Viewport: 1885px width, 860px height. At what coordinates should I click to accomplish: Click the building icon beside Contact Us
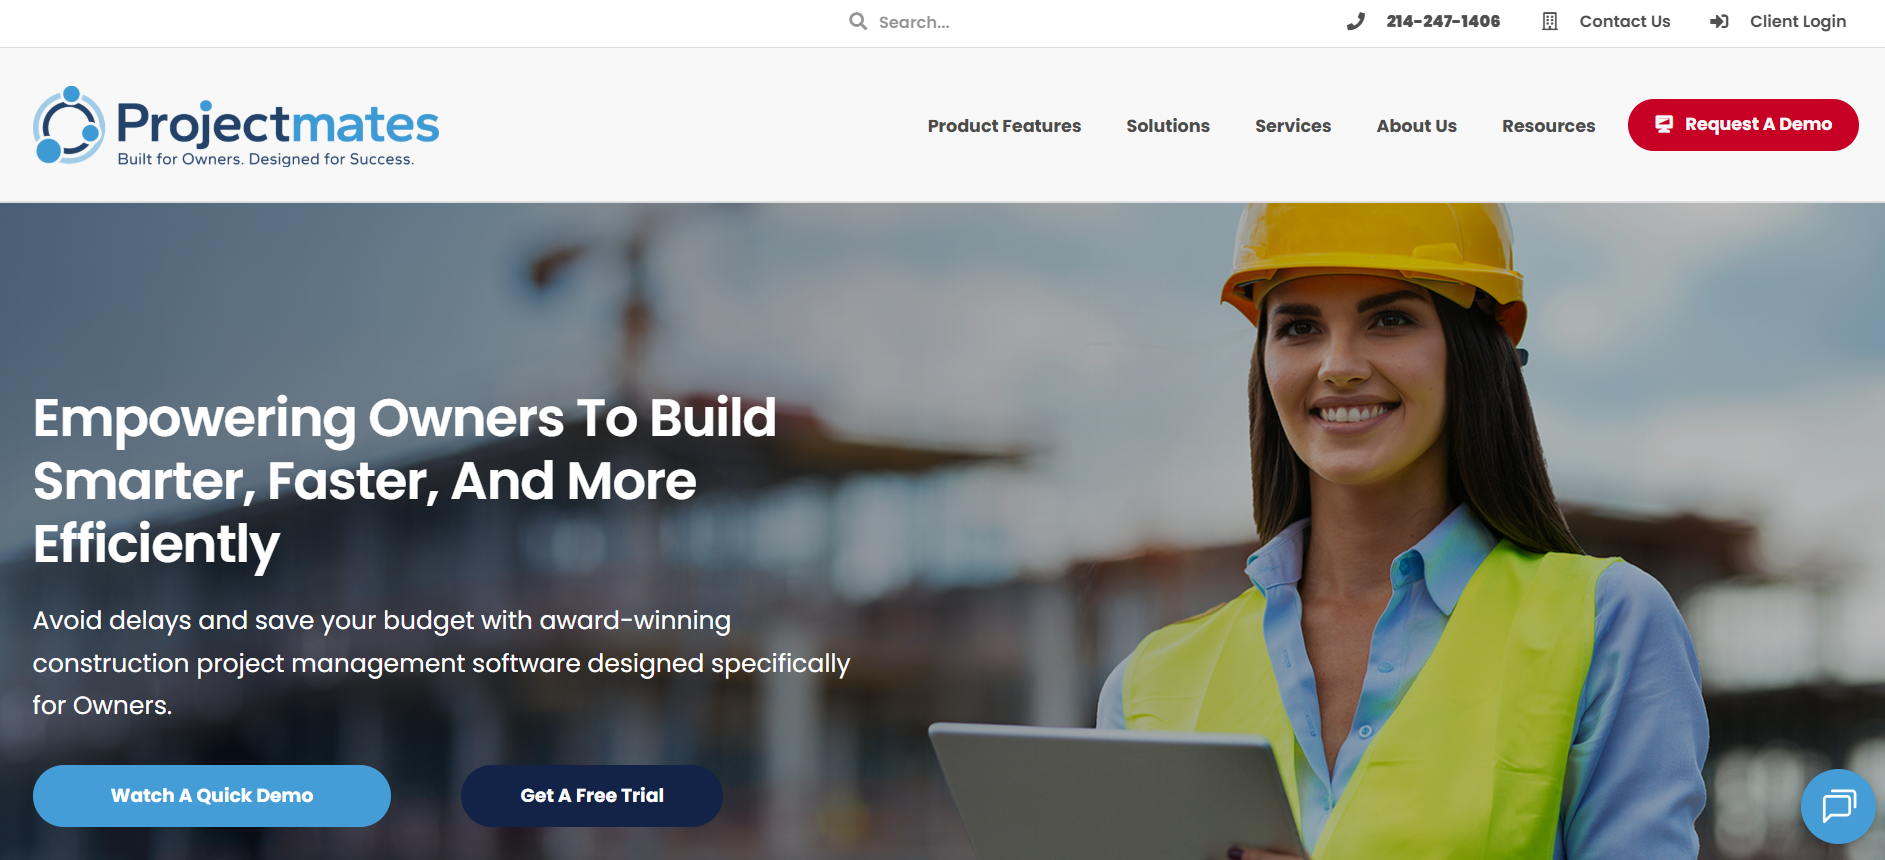pos(1550,21)
